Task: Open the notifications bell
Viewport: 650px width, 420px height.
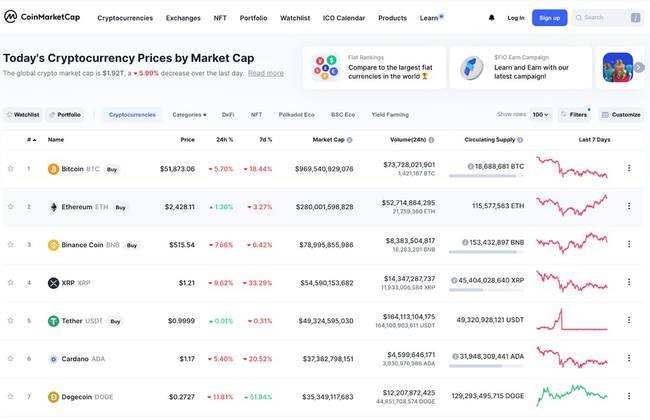Action: [x=492, y=18]
